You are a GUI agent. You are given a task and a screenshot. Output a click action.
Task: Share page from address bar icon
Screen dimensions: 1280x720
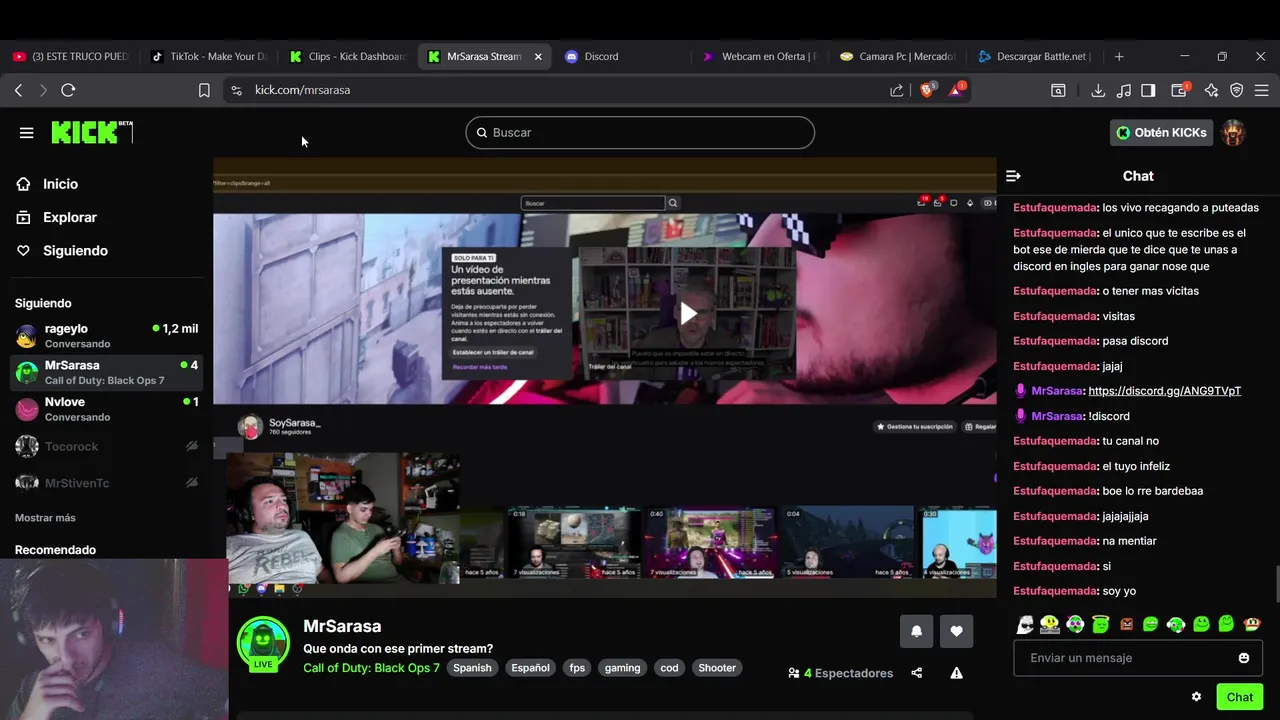click(x=897, y=90)
